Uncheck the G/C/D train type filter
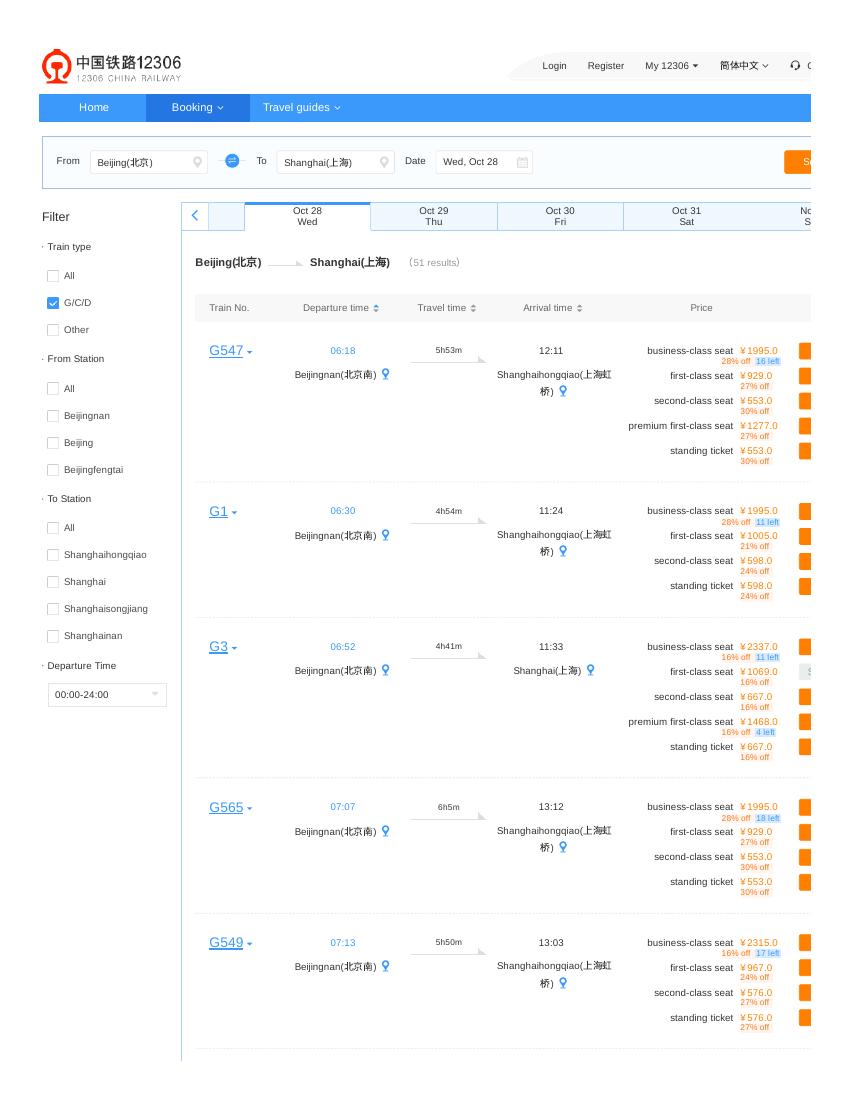The width and height of the screenshot is (850, 1100). 53,303
